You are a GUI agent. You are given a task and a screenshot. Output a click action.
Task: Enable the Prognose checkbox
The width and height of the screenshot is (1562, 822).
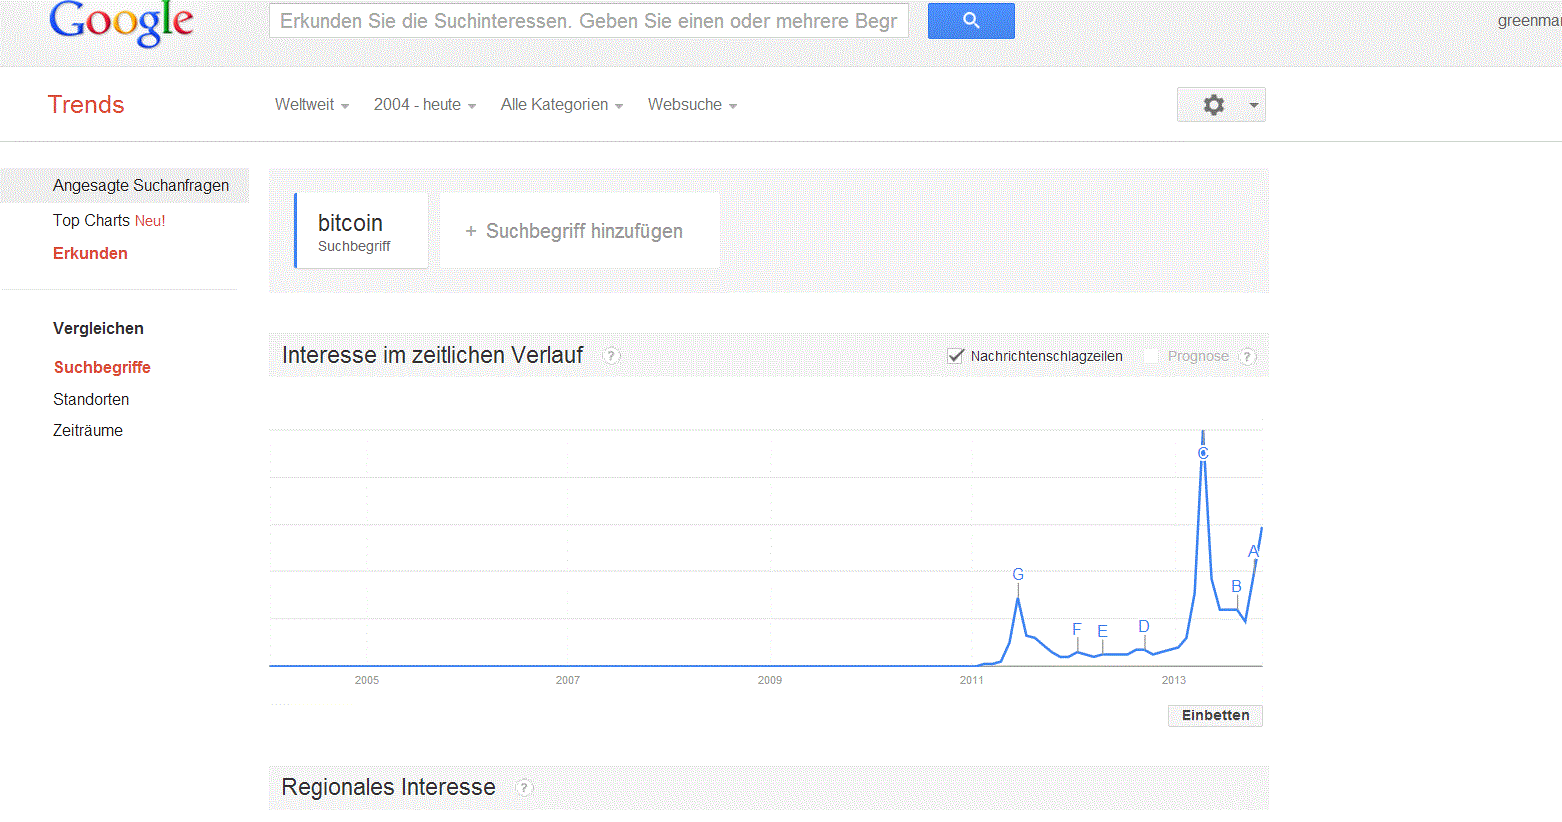1151,356
